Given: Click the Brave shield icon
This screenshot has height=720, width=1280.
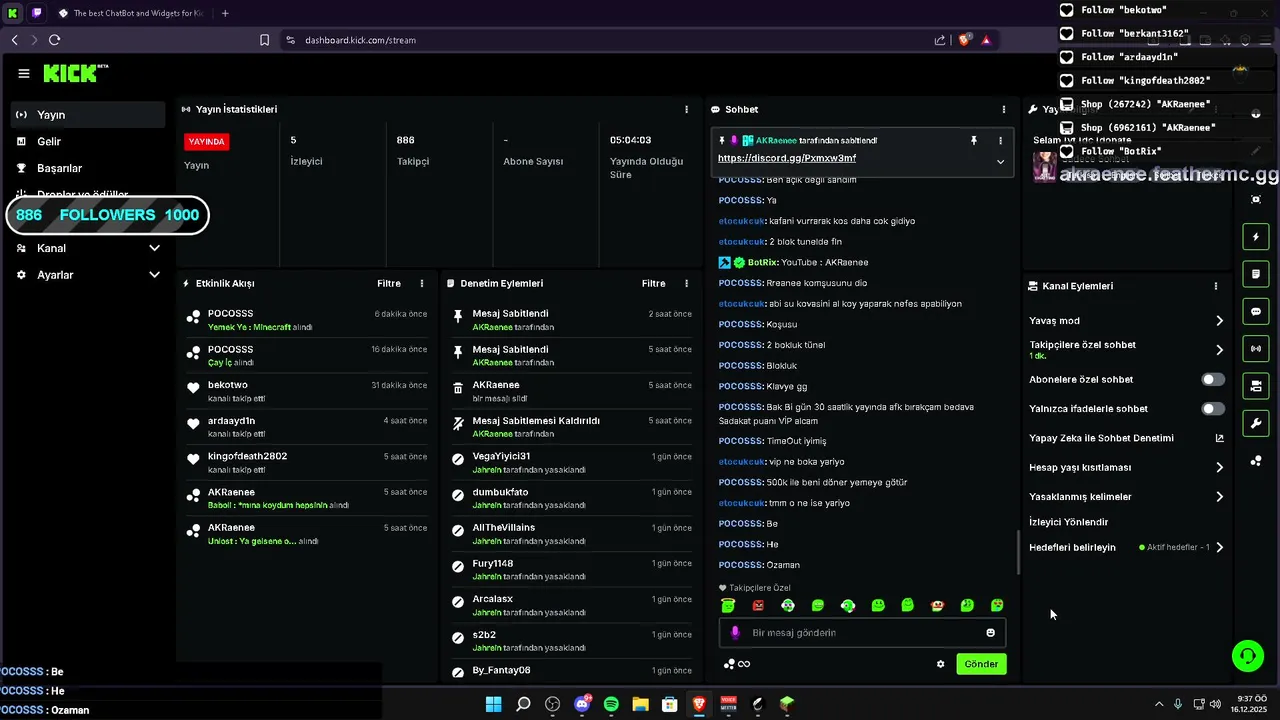Looking at the screenshot, I should pos(964,40).
